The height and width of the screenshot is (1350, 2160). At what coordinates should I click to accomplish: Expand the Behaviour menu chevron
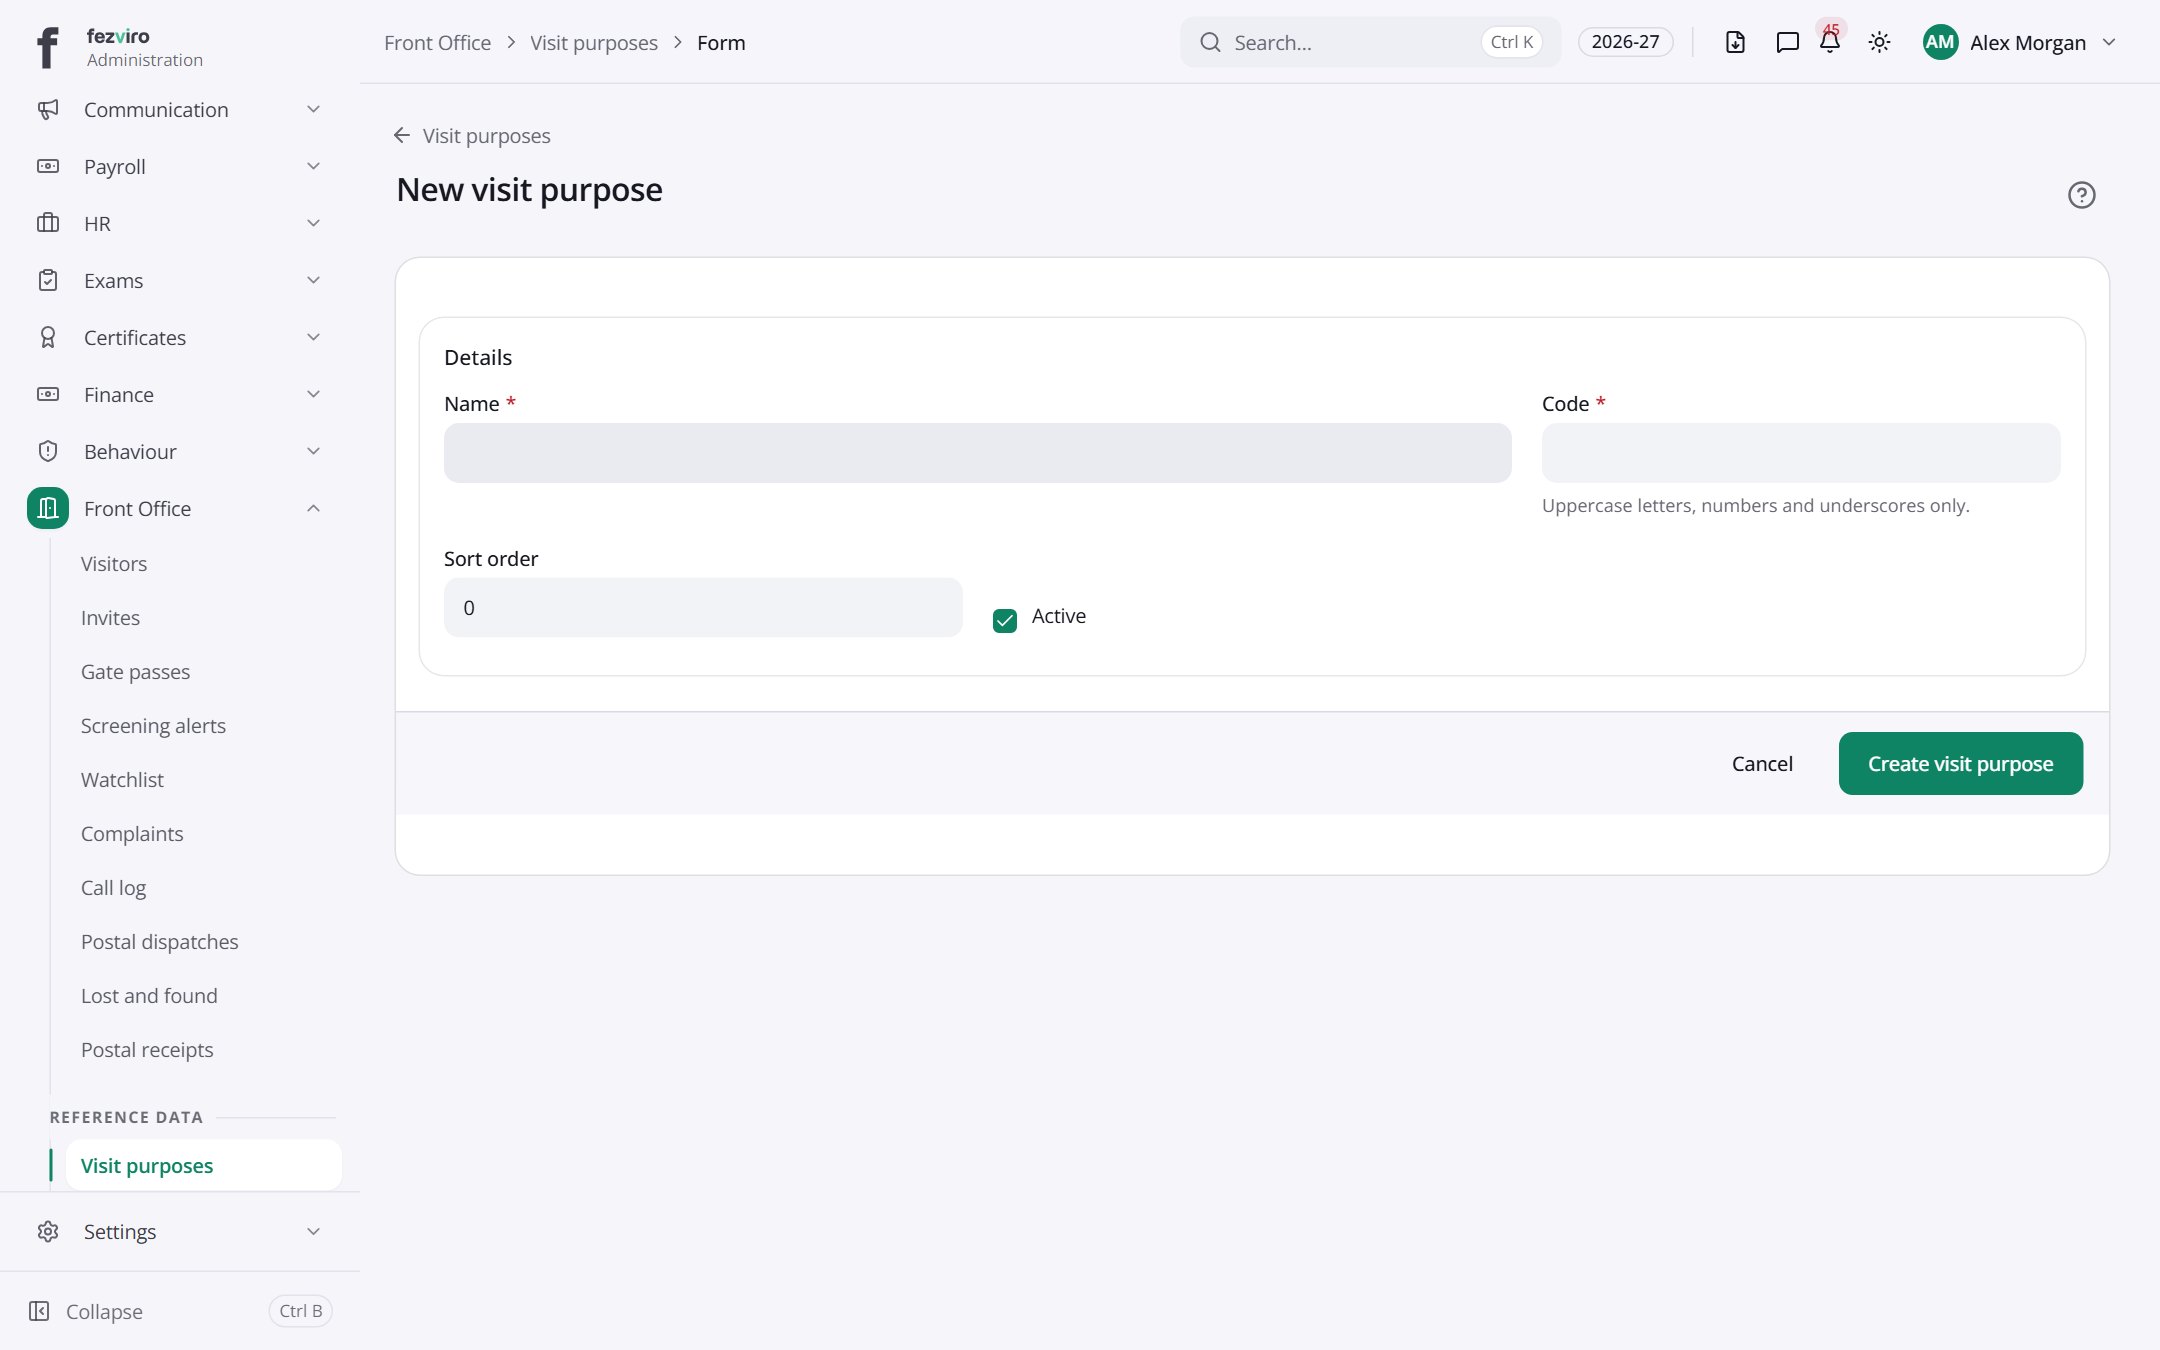[x=313, y=452]
